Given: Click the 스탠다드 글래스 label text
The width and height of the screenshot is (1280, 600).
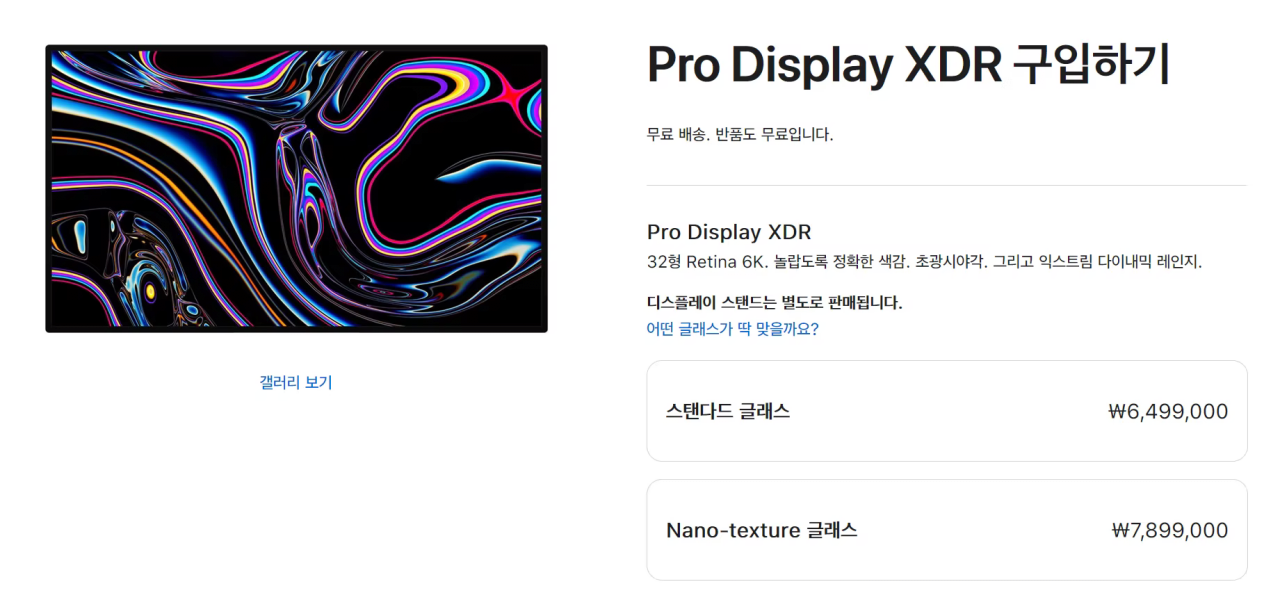Looking at the screenshot, I should pyautogui.click(x=728, y=411).
